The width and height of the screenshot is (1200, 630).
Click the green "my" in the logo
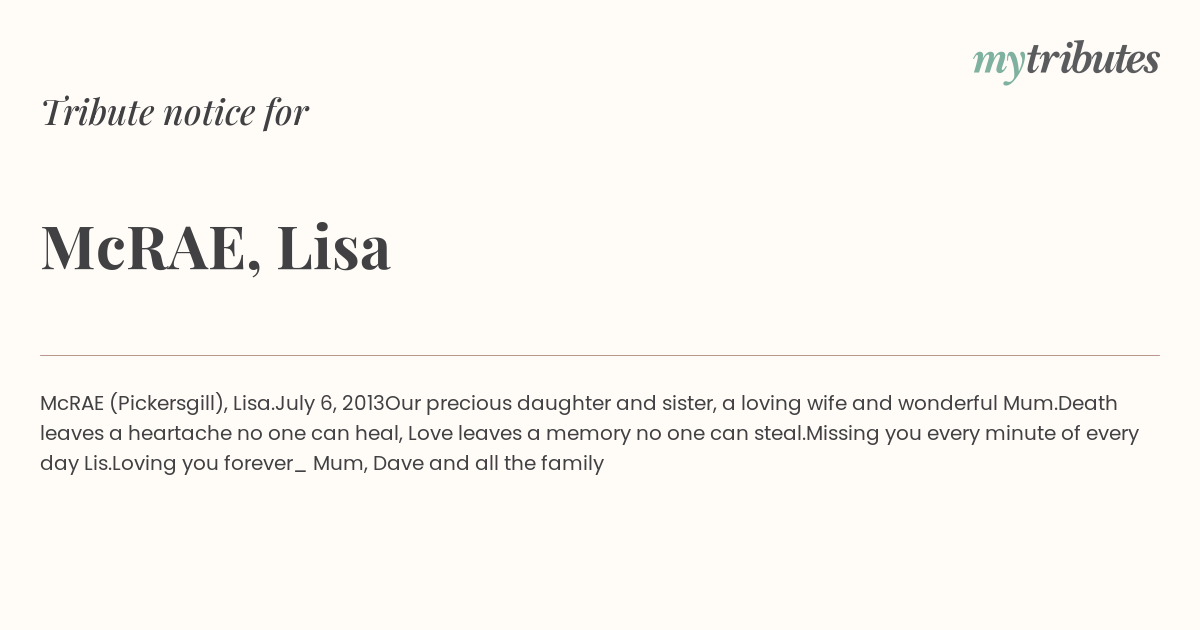click(999, 64)
